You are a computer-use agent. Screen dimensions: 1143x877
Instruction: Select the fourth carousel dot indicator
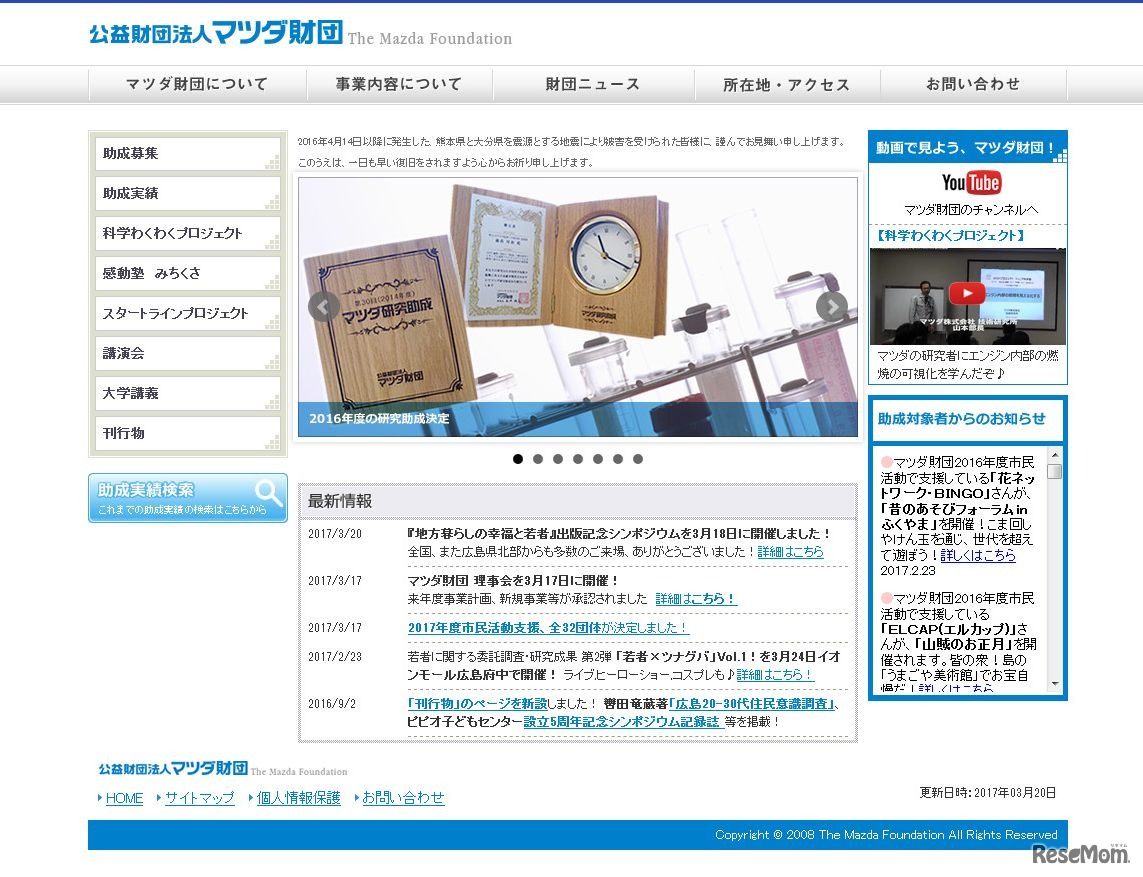click(x=578, y=459)
